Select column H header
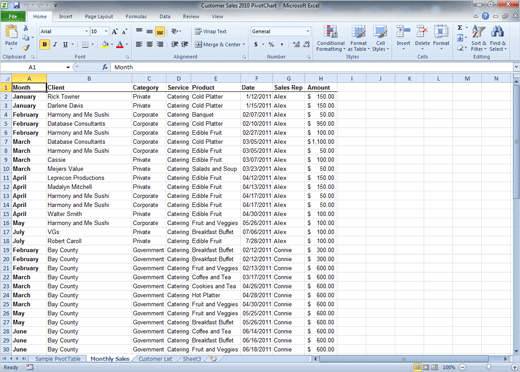Screen dimensions: 520x372 point(321,79)
